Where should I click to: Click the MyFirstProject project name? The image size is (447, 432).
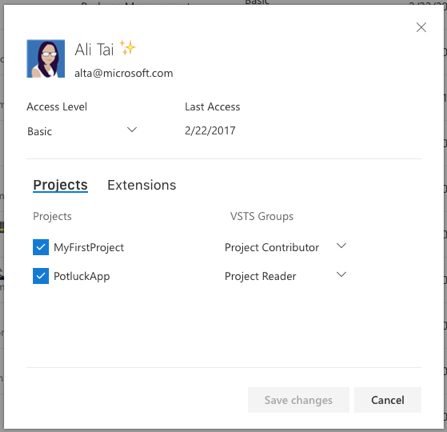89,248
